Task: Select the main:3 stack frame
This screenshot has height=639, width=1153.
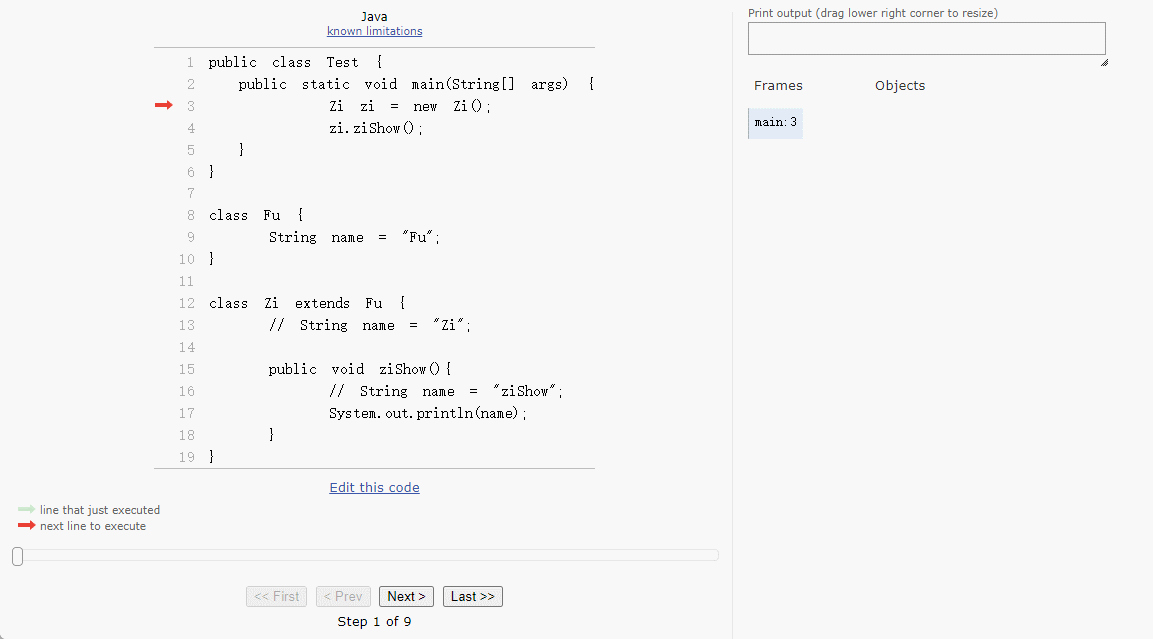Action: (776, 123)
